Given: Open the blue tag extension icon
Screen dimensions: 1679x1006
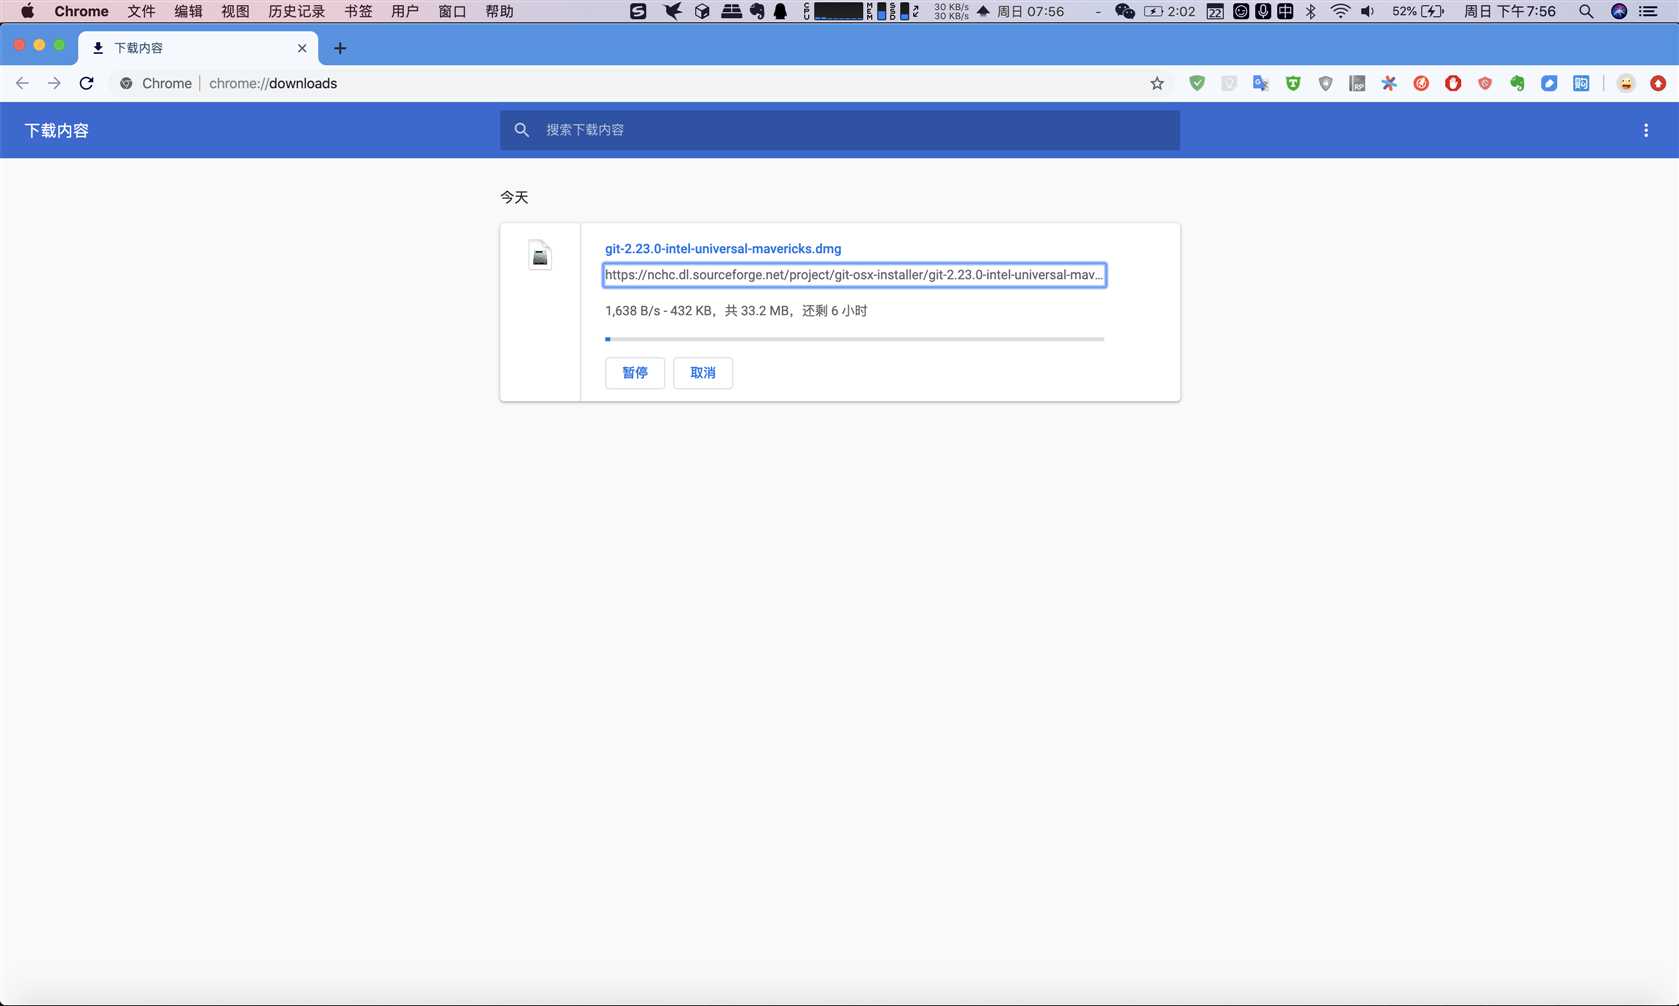Looking at the screenshot, I should (1549, 84).
